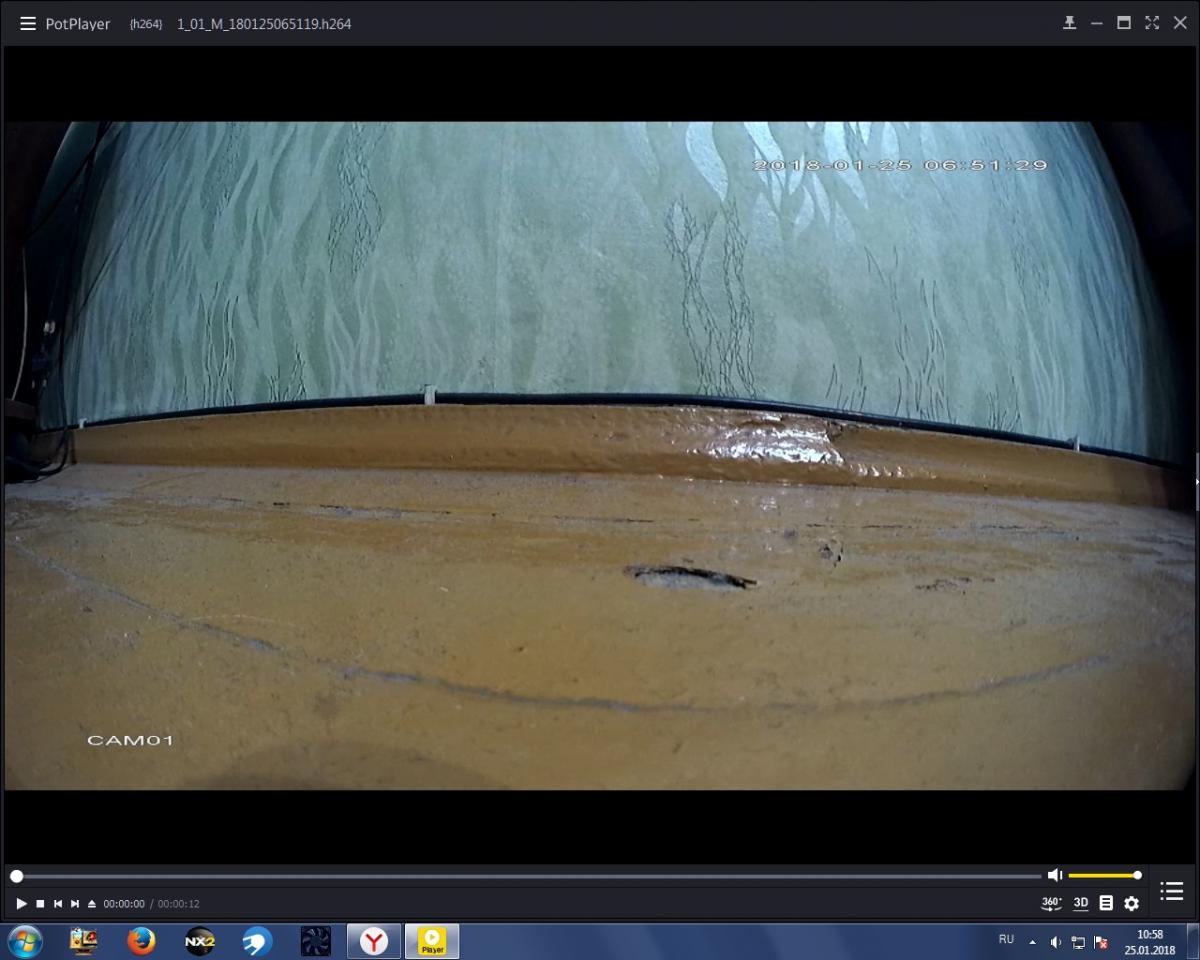Click the elapsed time 00:00:00
Image resolution: width=1200 pixels, height=960 pixels.
coord(124,904)
